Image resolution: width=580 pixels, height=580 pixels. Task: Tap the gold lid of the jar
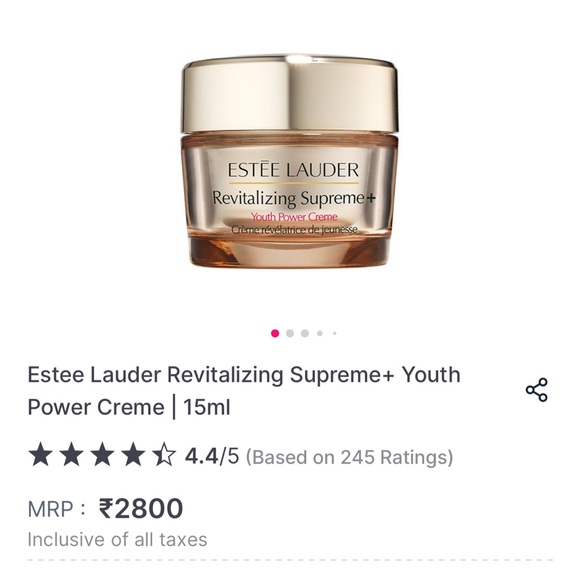click(x=290, y=95)
